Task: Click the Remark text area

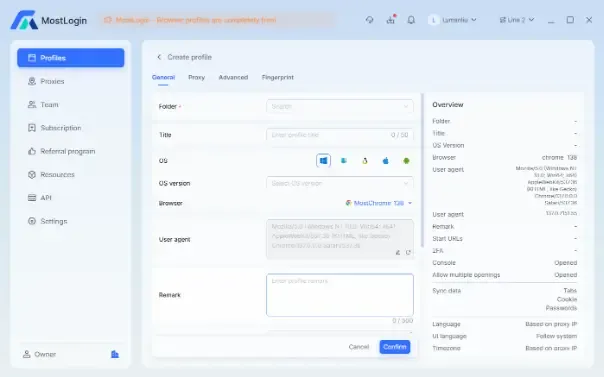Action: 340,295
